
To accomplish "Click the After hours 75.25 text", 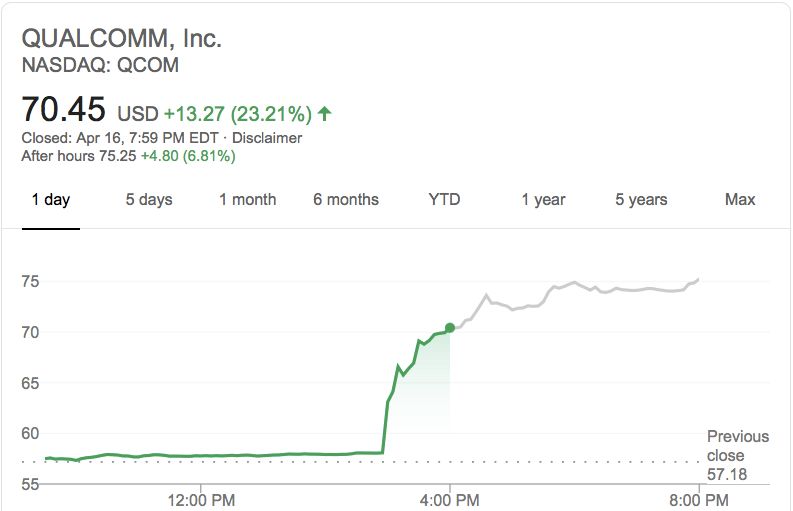I will pos(79,156).
